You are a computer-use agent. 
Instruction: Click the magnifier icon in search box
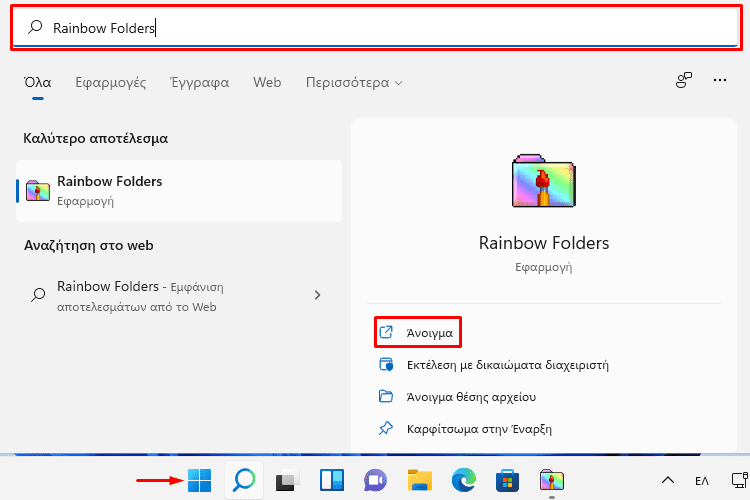35,27
